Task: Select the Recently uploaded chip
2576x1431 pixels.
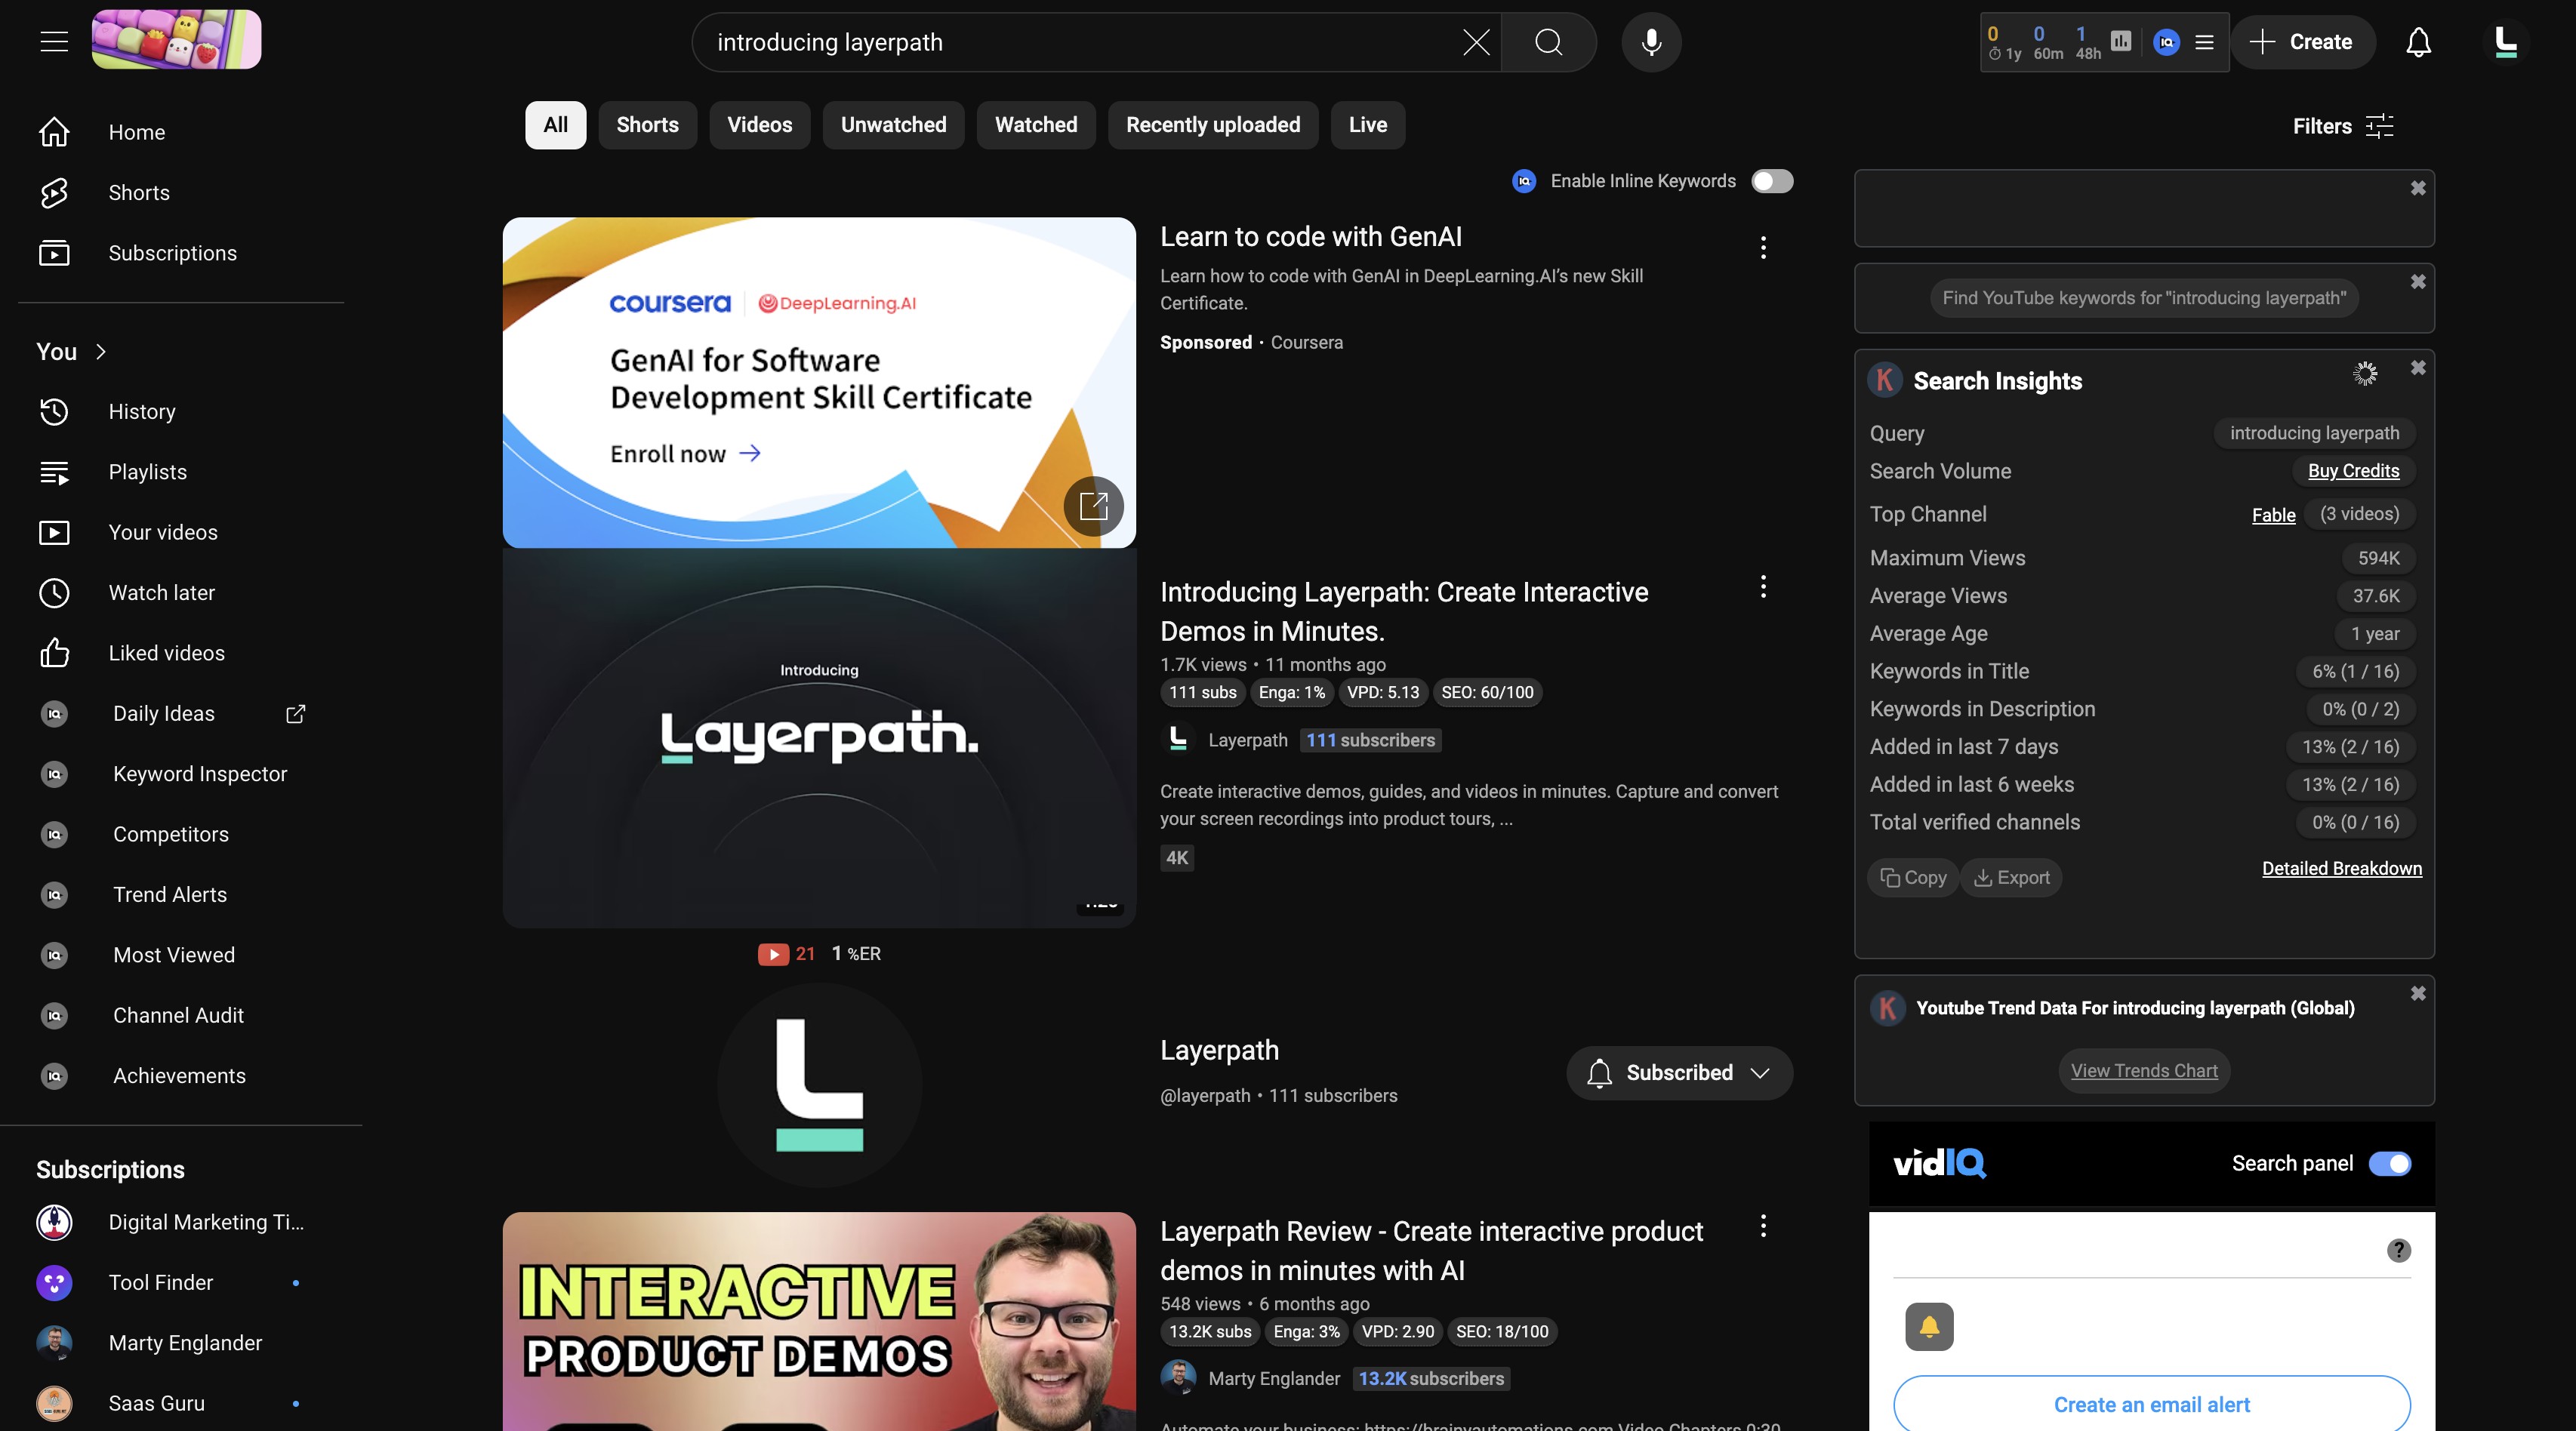Action: (1213, 125)
